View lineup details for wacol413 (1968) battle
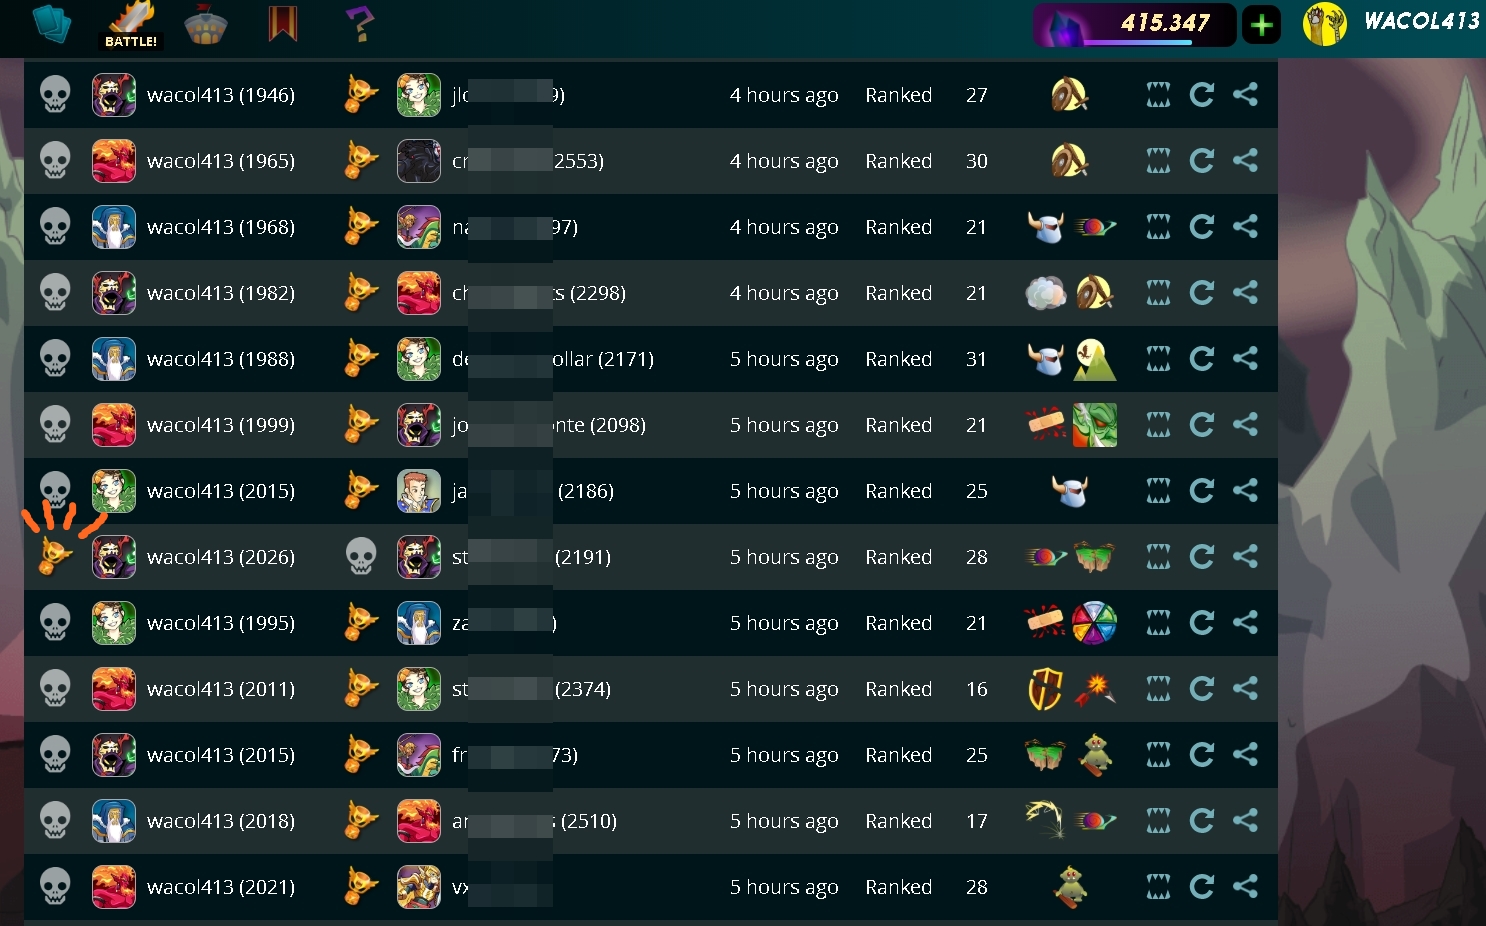Screen dimensions: 1486x926 pyautogui.click(x=1158, y=227)
